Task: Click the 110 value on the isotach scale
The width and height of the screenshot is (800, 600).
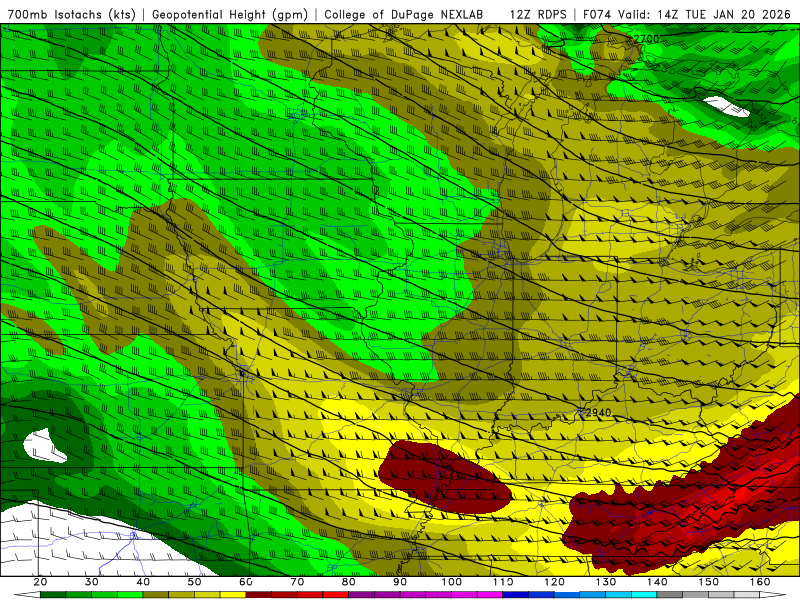Action: (503, 582)
